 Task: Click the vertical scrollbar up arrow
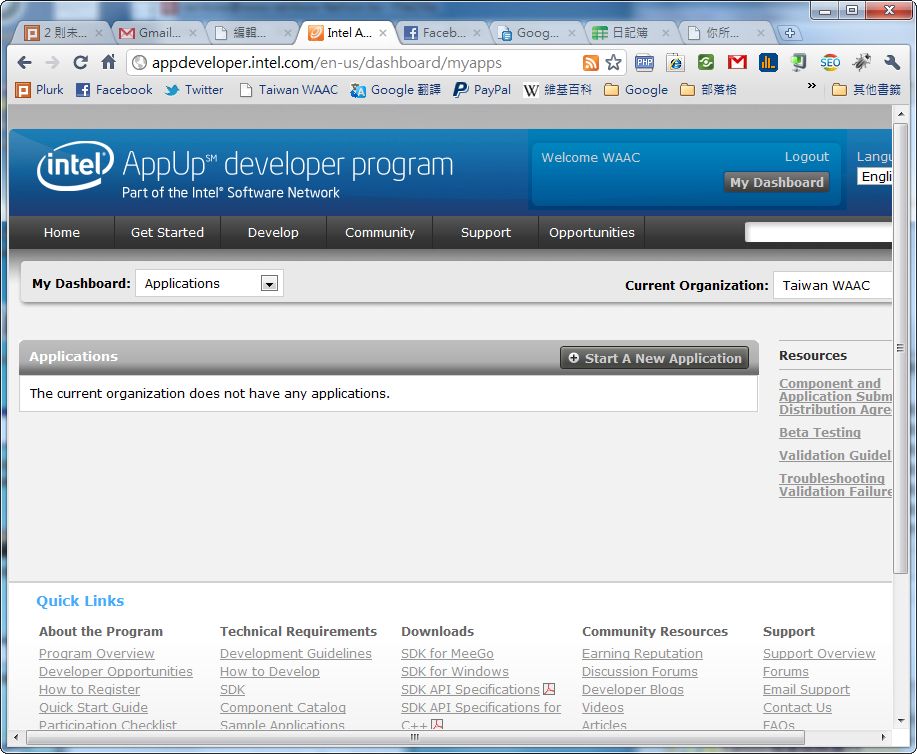point(901,114)
